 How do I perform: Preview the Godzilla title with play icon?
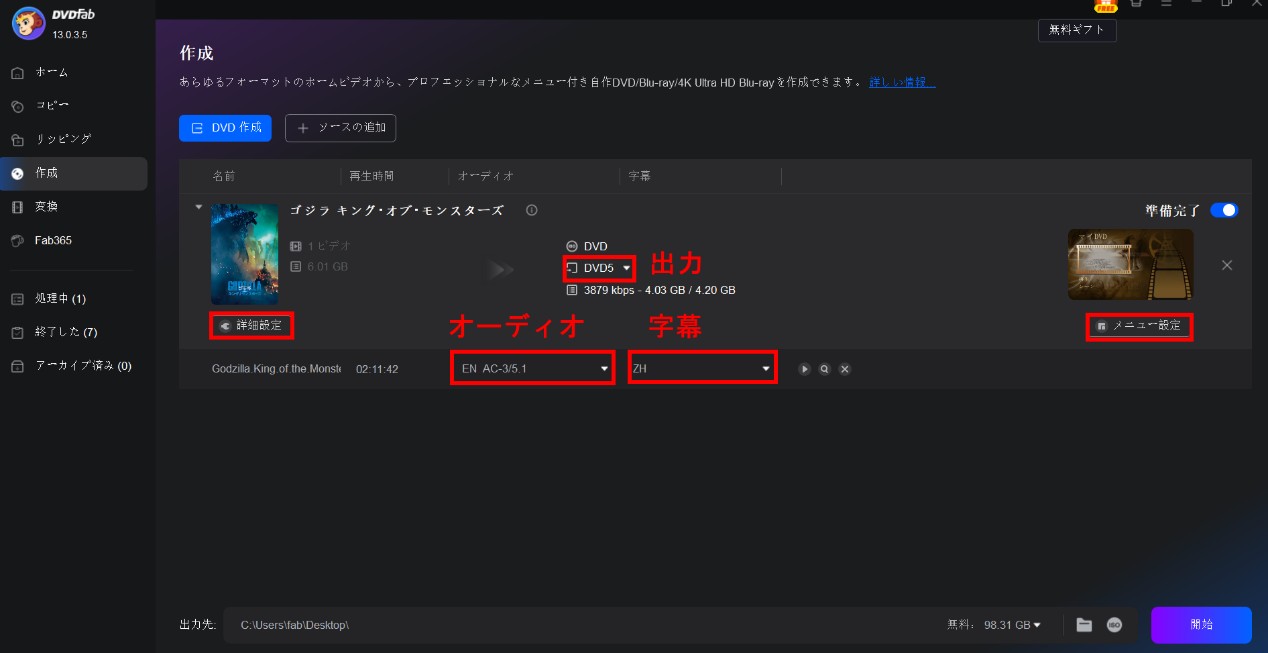[x=804, y=369]
